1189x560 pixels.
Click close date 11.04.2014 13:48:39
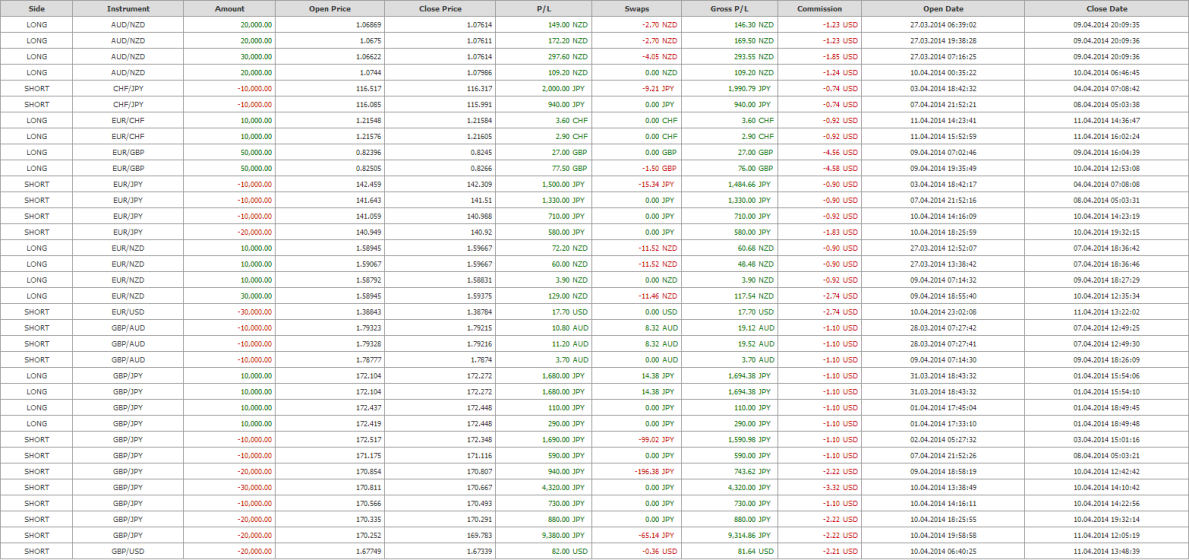pos(1106,550)
